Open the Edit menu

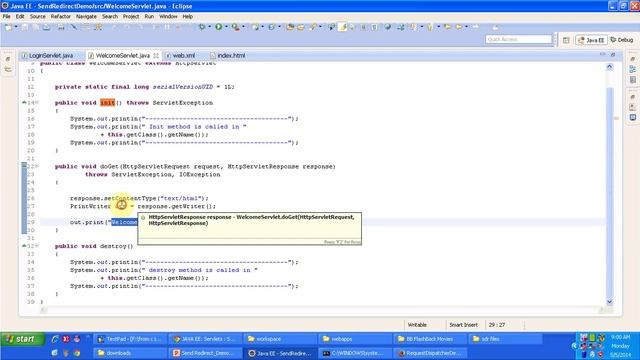point(20,16)
